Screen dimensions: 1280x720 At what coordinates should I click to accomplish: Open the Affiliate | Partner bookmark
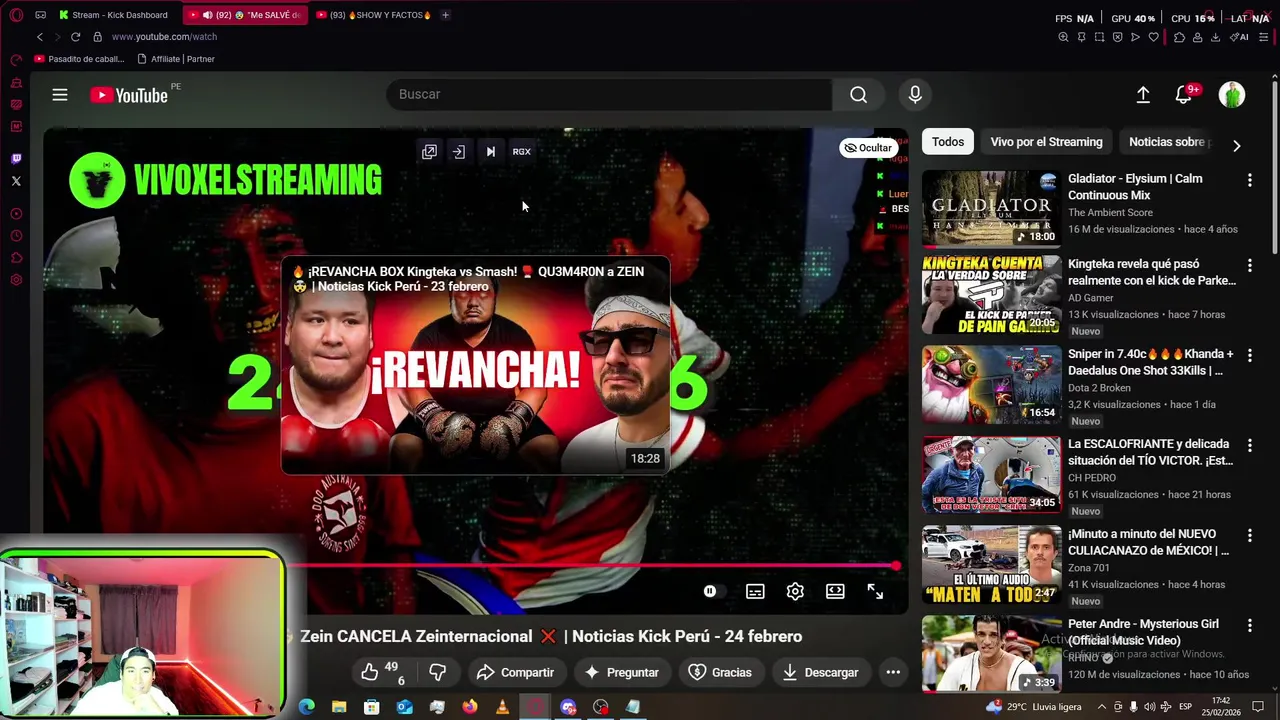176,59
